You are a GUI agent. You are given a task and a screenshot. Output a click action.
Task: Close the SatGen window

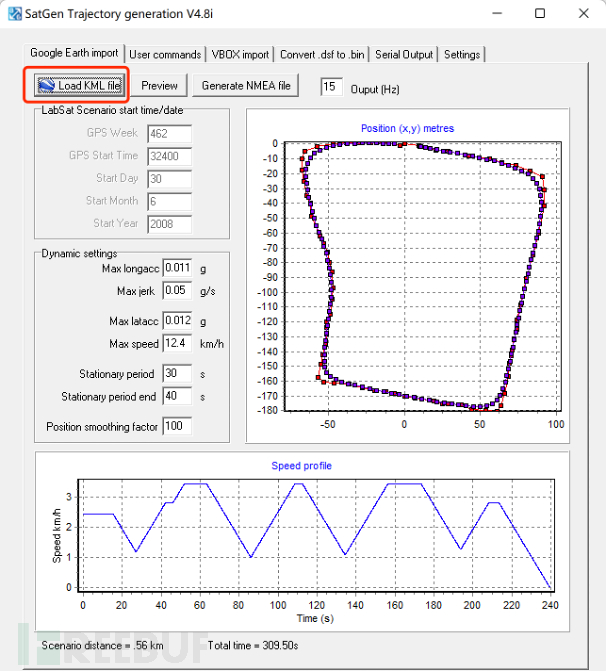point(583,13)
